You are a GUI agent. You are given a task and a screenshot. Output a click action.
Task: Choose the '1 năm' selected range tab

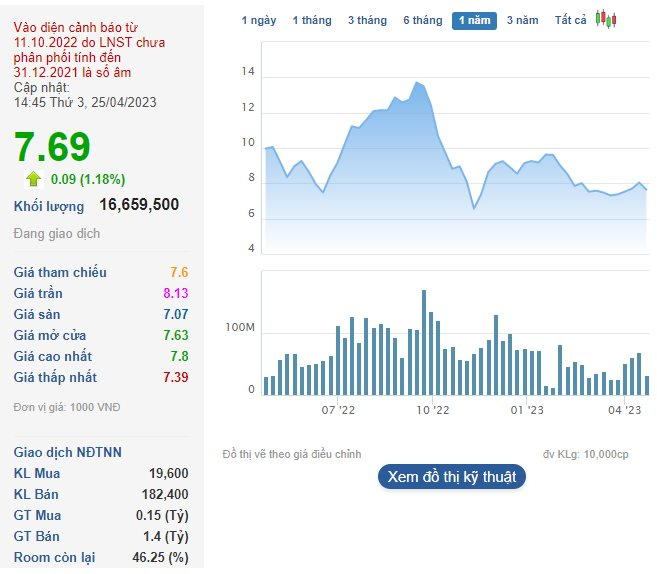click(474, 21)
